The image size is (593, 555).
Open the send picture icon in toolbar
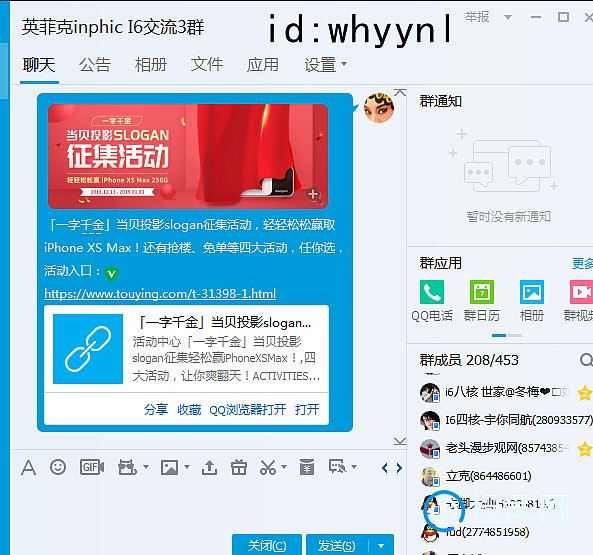coord(169,467)
